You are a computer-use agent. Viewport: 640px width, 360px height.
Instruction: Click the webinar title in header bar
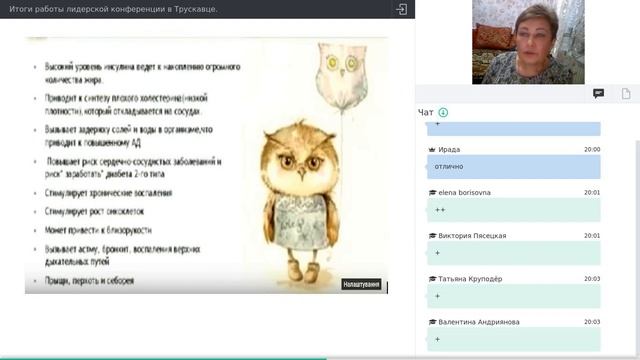point(113,9)
